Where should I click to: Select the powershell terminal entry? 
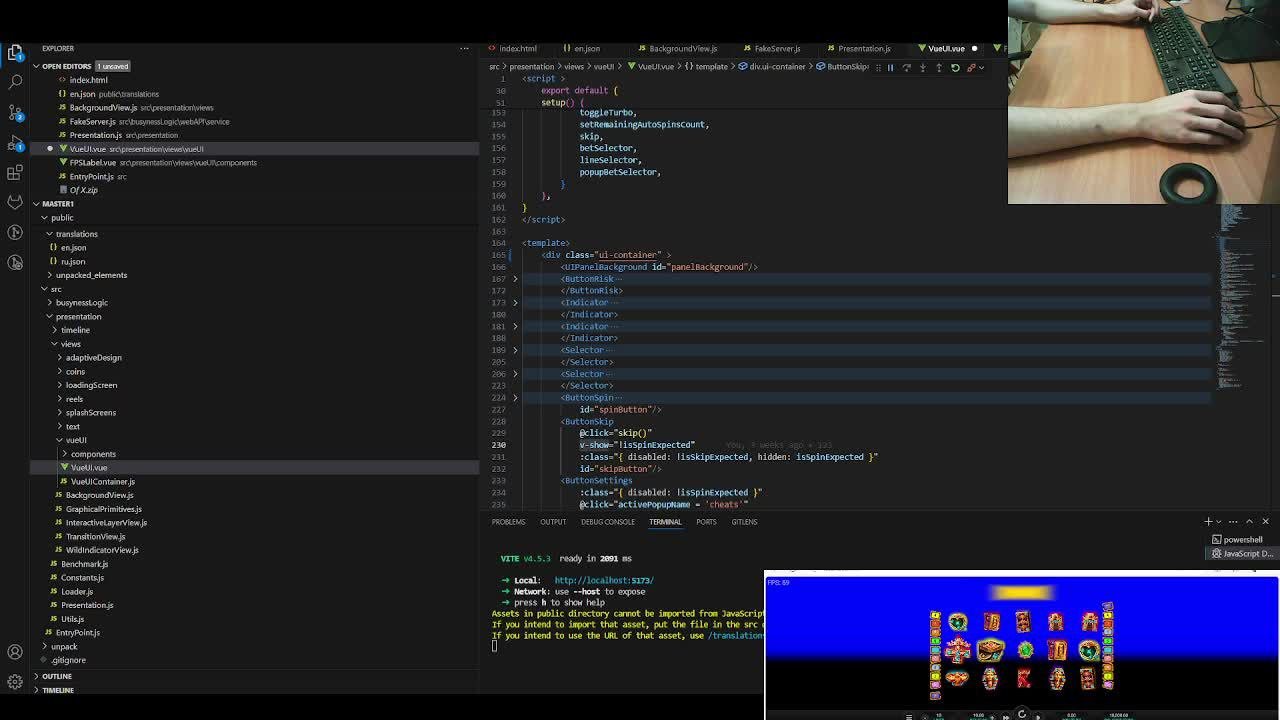[1242, 539]
